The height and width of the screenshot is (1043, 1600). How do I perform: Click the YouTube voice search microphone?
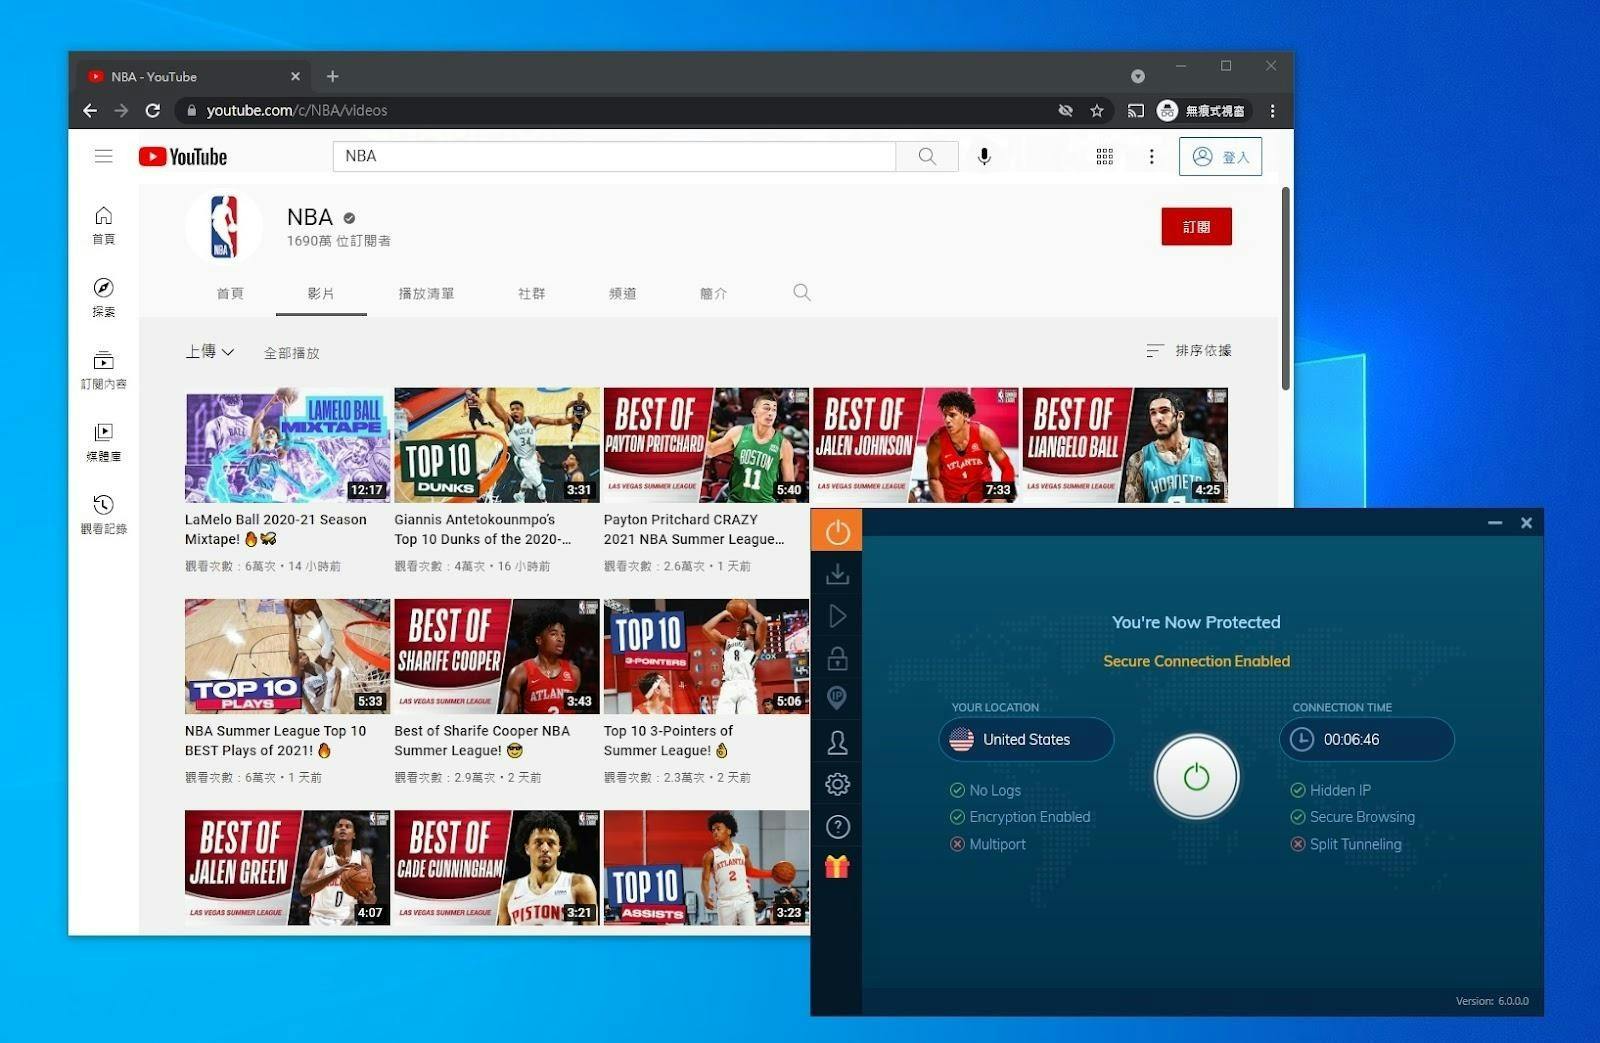coord(984,157)
